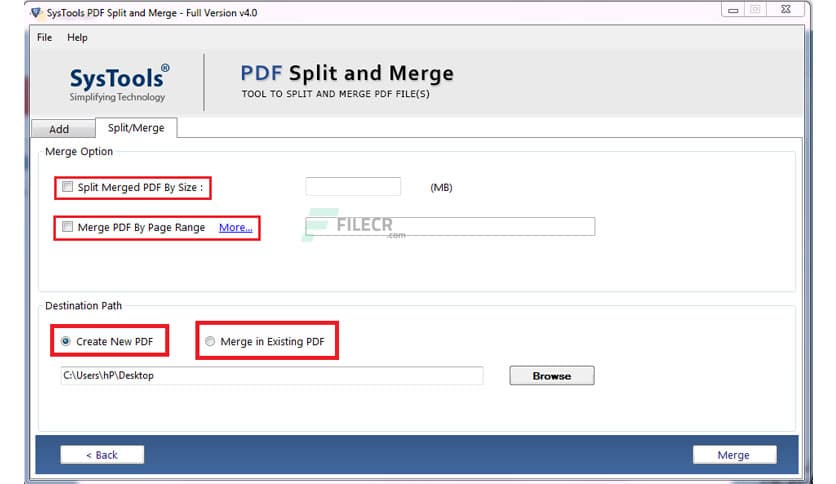The image size is (836, 484).
Task: Close the SysTools window
Action: click(x=786, y=10)
